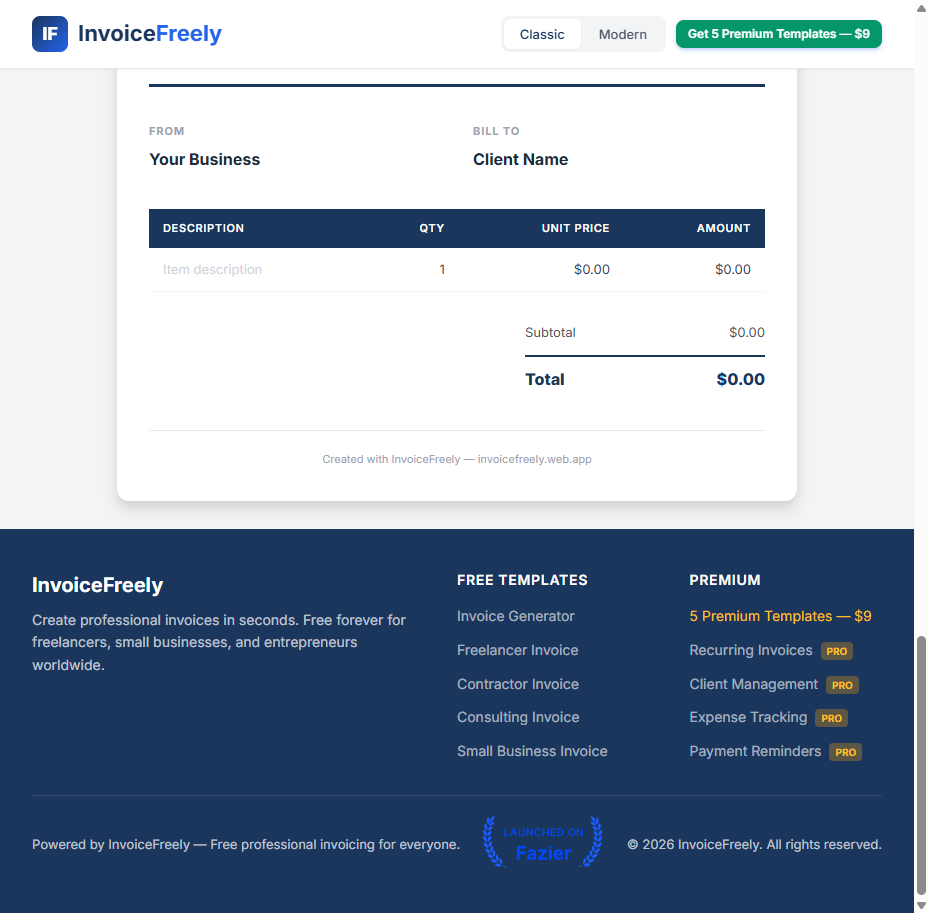Click the PREMIUM footer heading

click(725, 580)
